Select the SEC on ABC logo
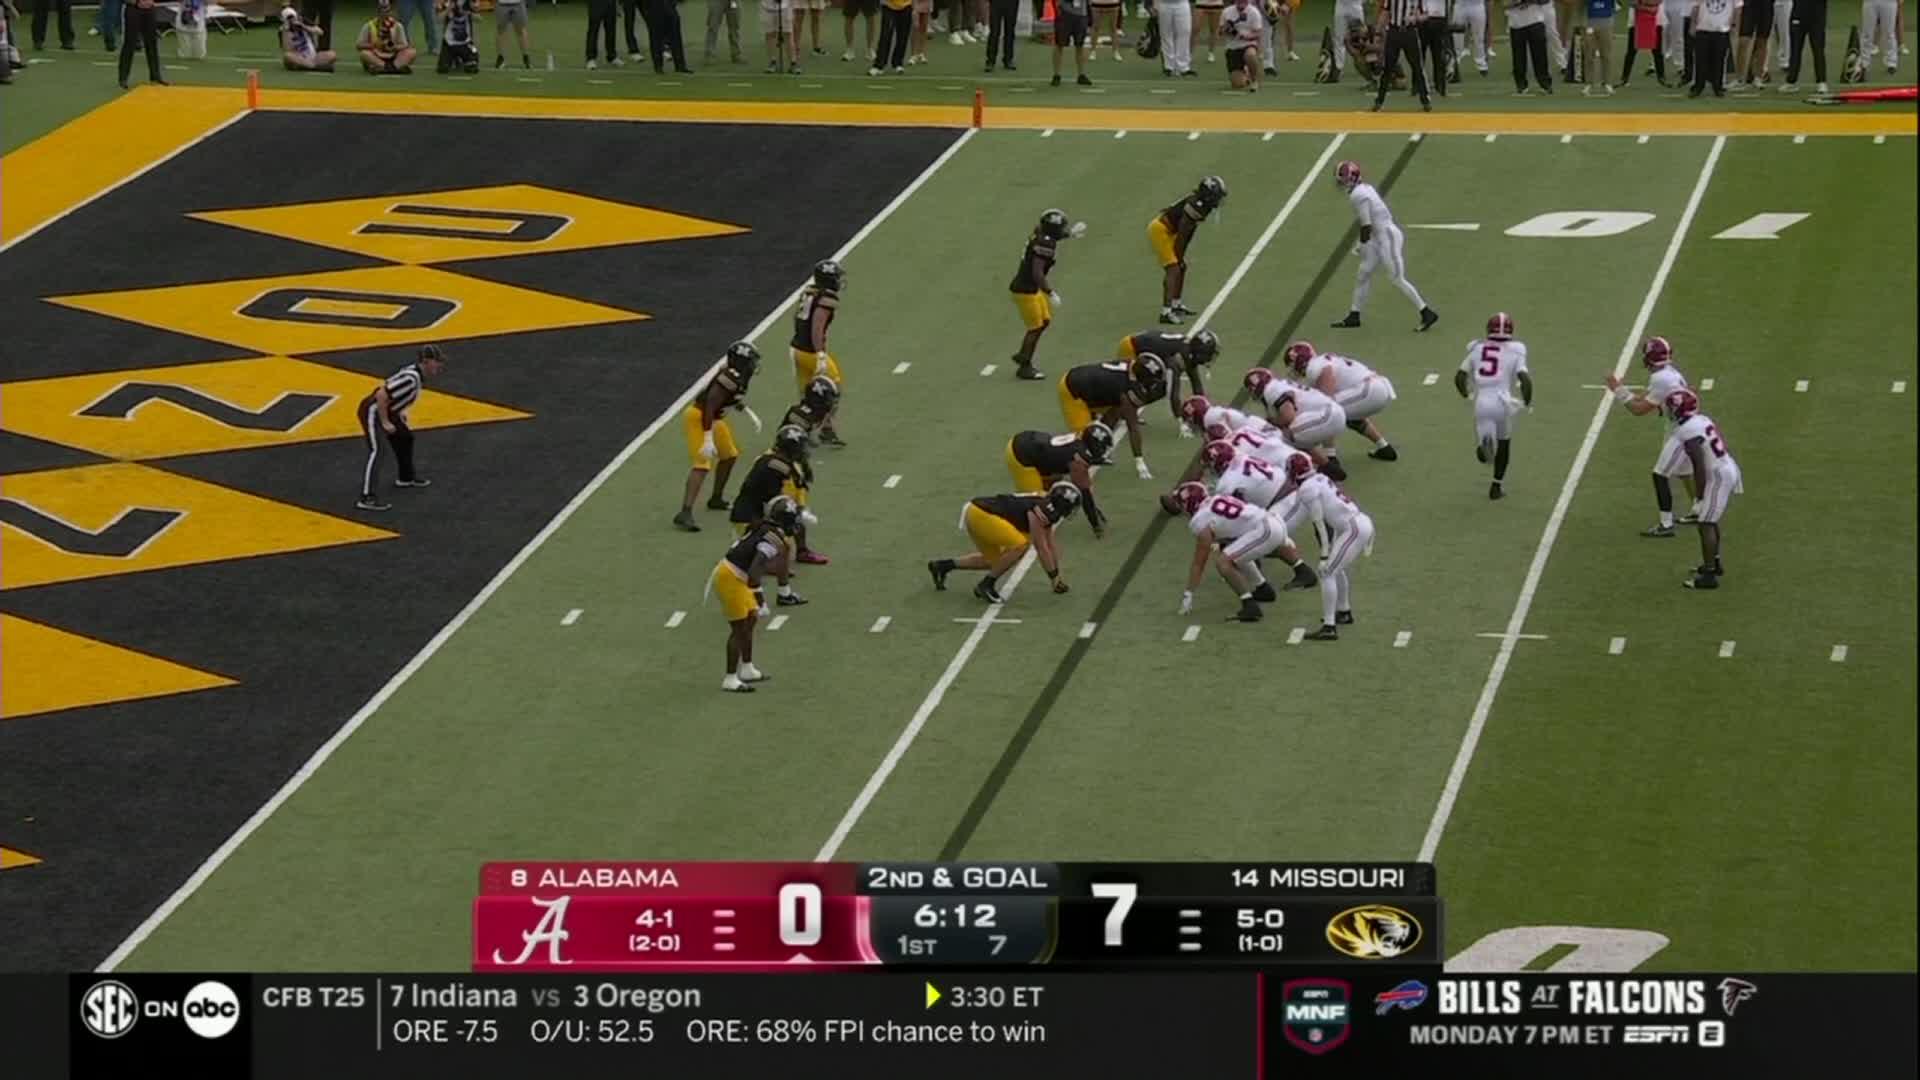 [x=160, y=1010]
